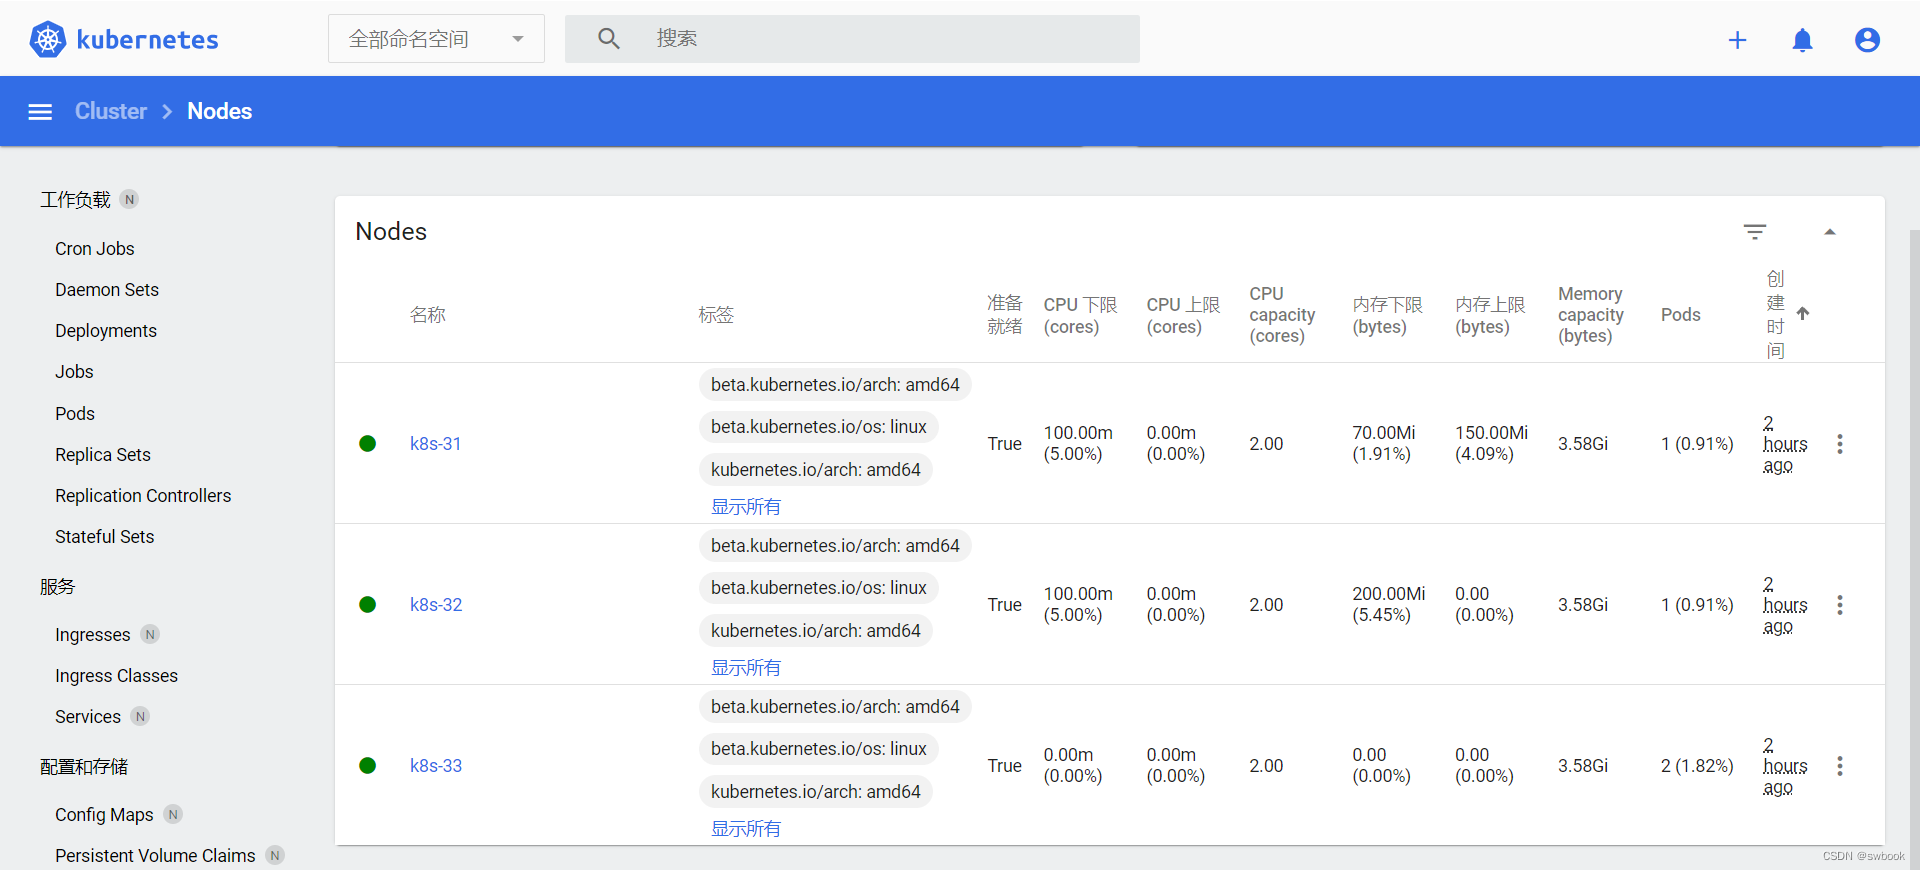Focus the 搜索 search field
This screenshot has height=870, width=1920.
pyautogui.click(x=852, y=39)
